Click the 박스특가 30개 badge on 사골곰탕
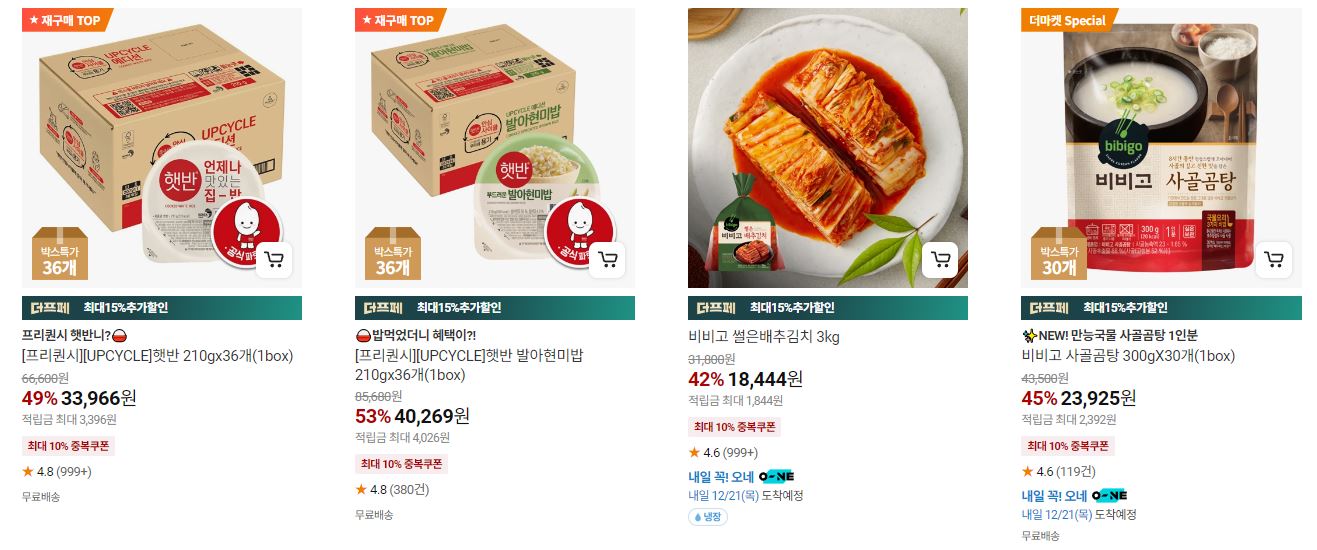 pos(1058,254)
